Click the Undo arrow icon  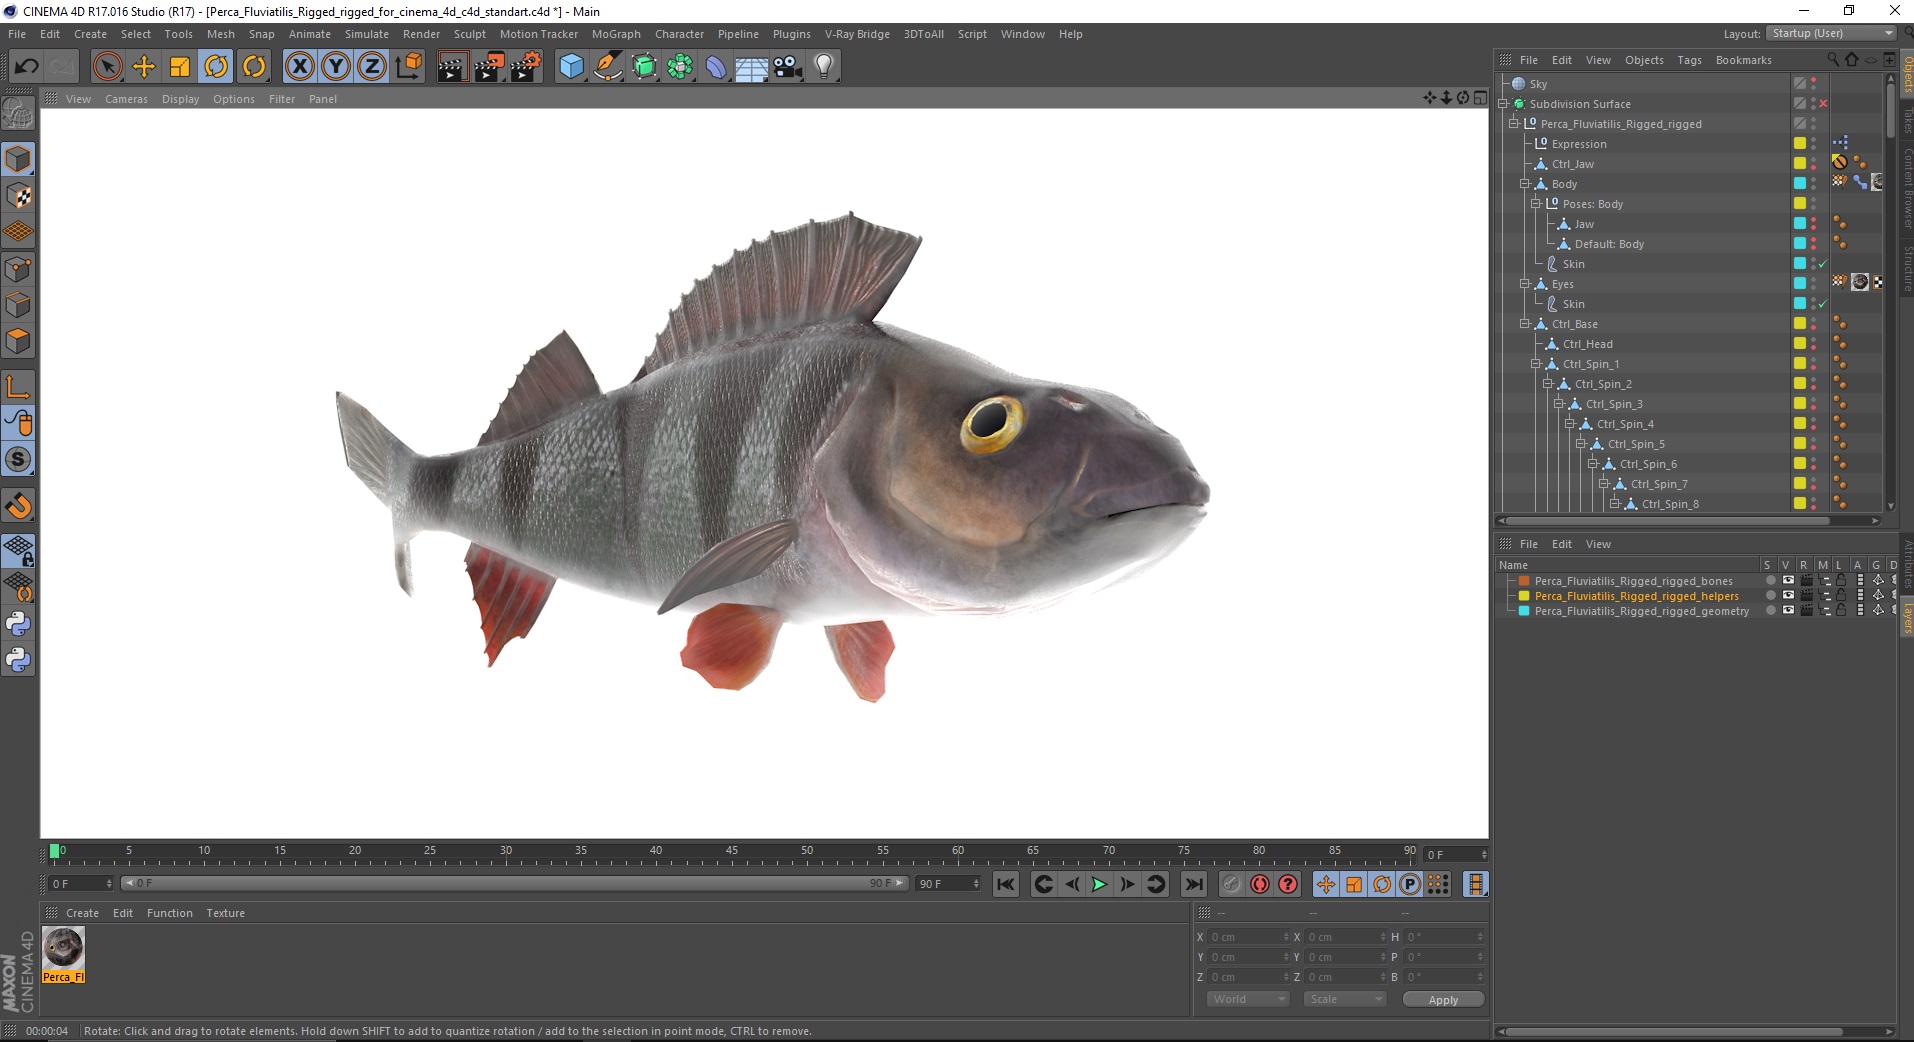pos(27,67)
